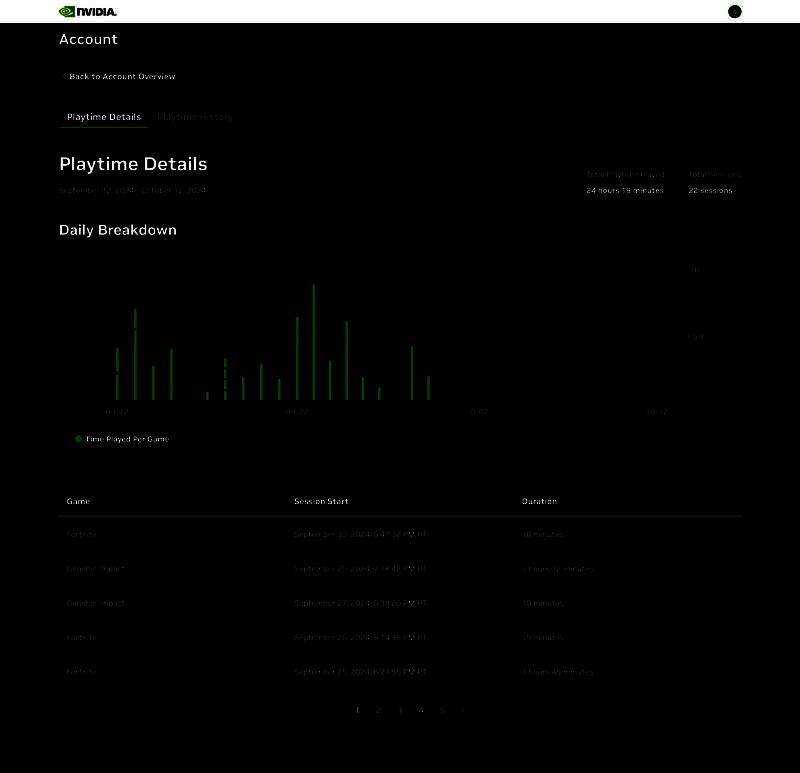Click the September 12 to October 12 date range
This screenshot has height=773, width=800.
coord(131,189)
